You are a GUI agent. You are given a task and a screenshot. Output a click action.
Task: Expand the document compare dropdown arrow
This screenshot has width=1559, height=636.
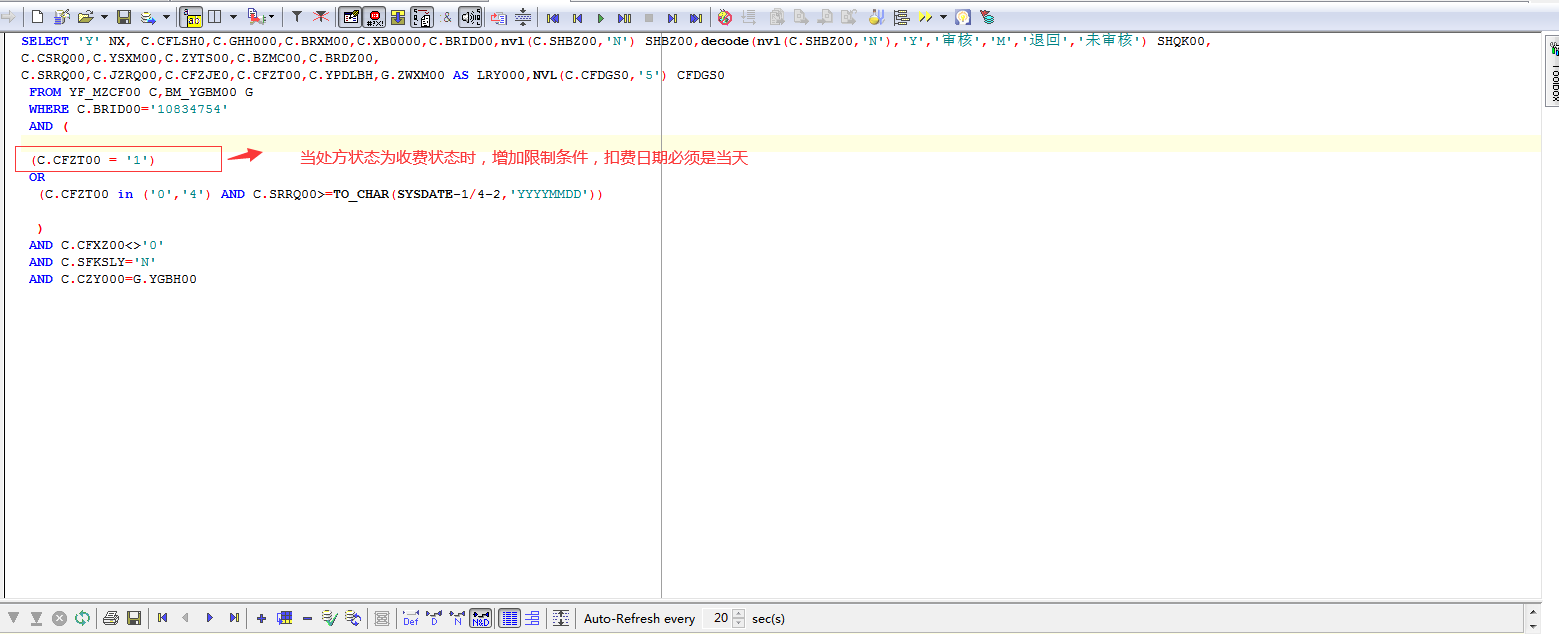271,17
